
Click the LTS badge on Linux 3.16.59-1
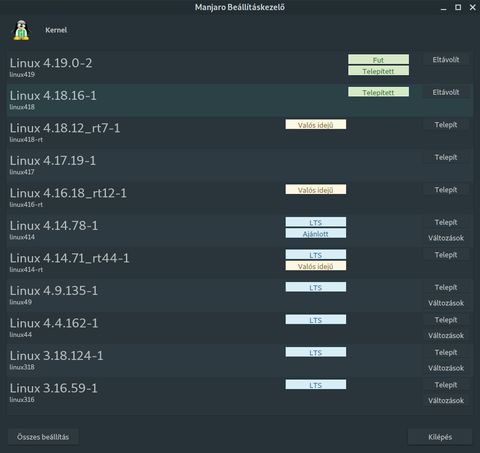tap(316, 384)
